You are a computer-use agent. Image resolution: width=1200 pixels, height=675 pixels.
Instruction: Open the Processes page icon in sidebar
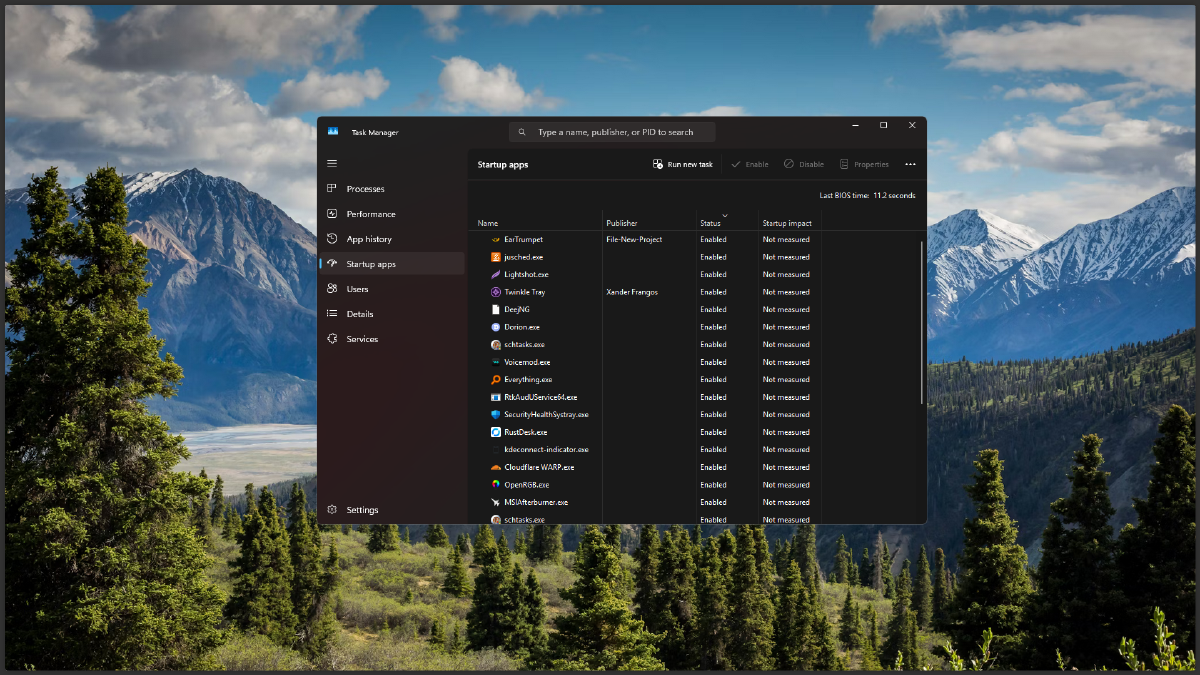coord(332,189)
